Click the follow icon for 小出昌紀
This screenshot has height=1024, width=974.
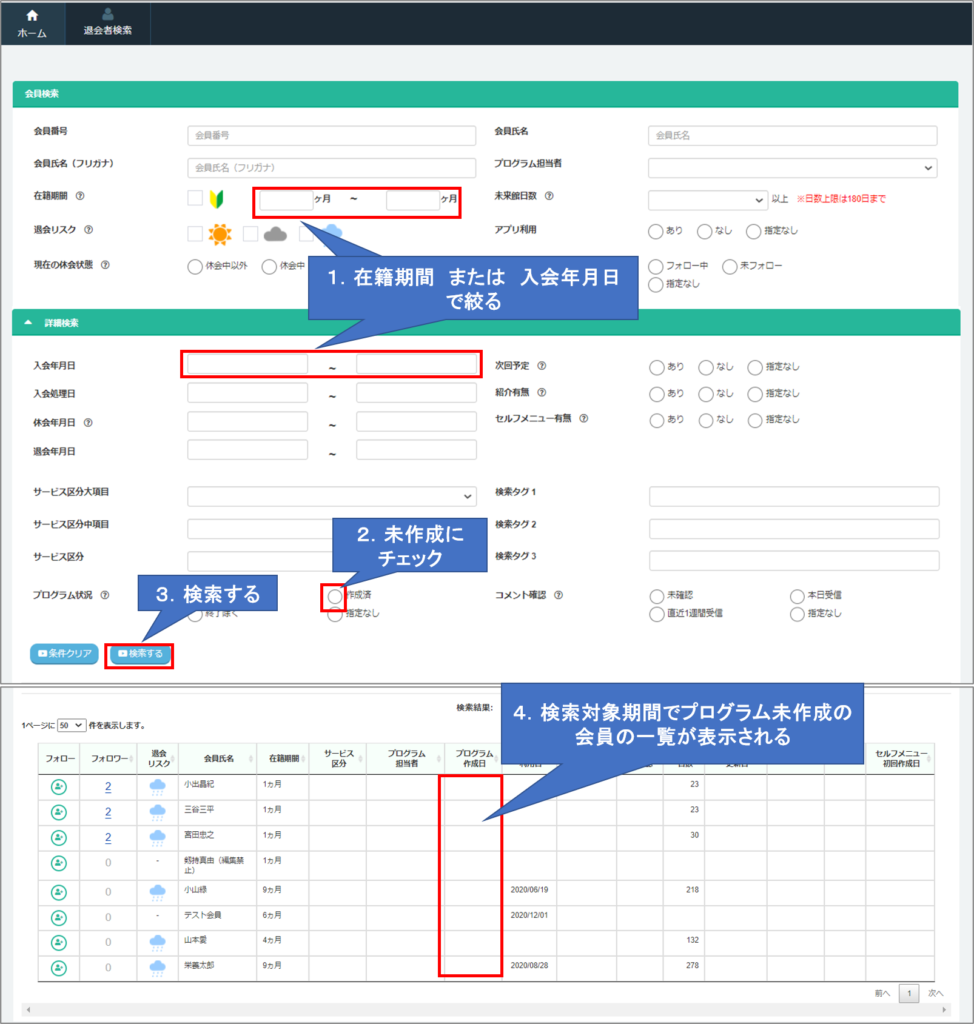pyautogui.click(x=58, y=787)
